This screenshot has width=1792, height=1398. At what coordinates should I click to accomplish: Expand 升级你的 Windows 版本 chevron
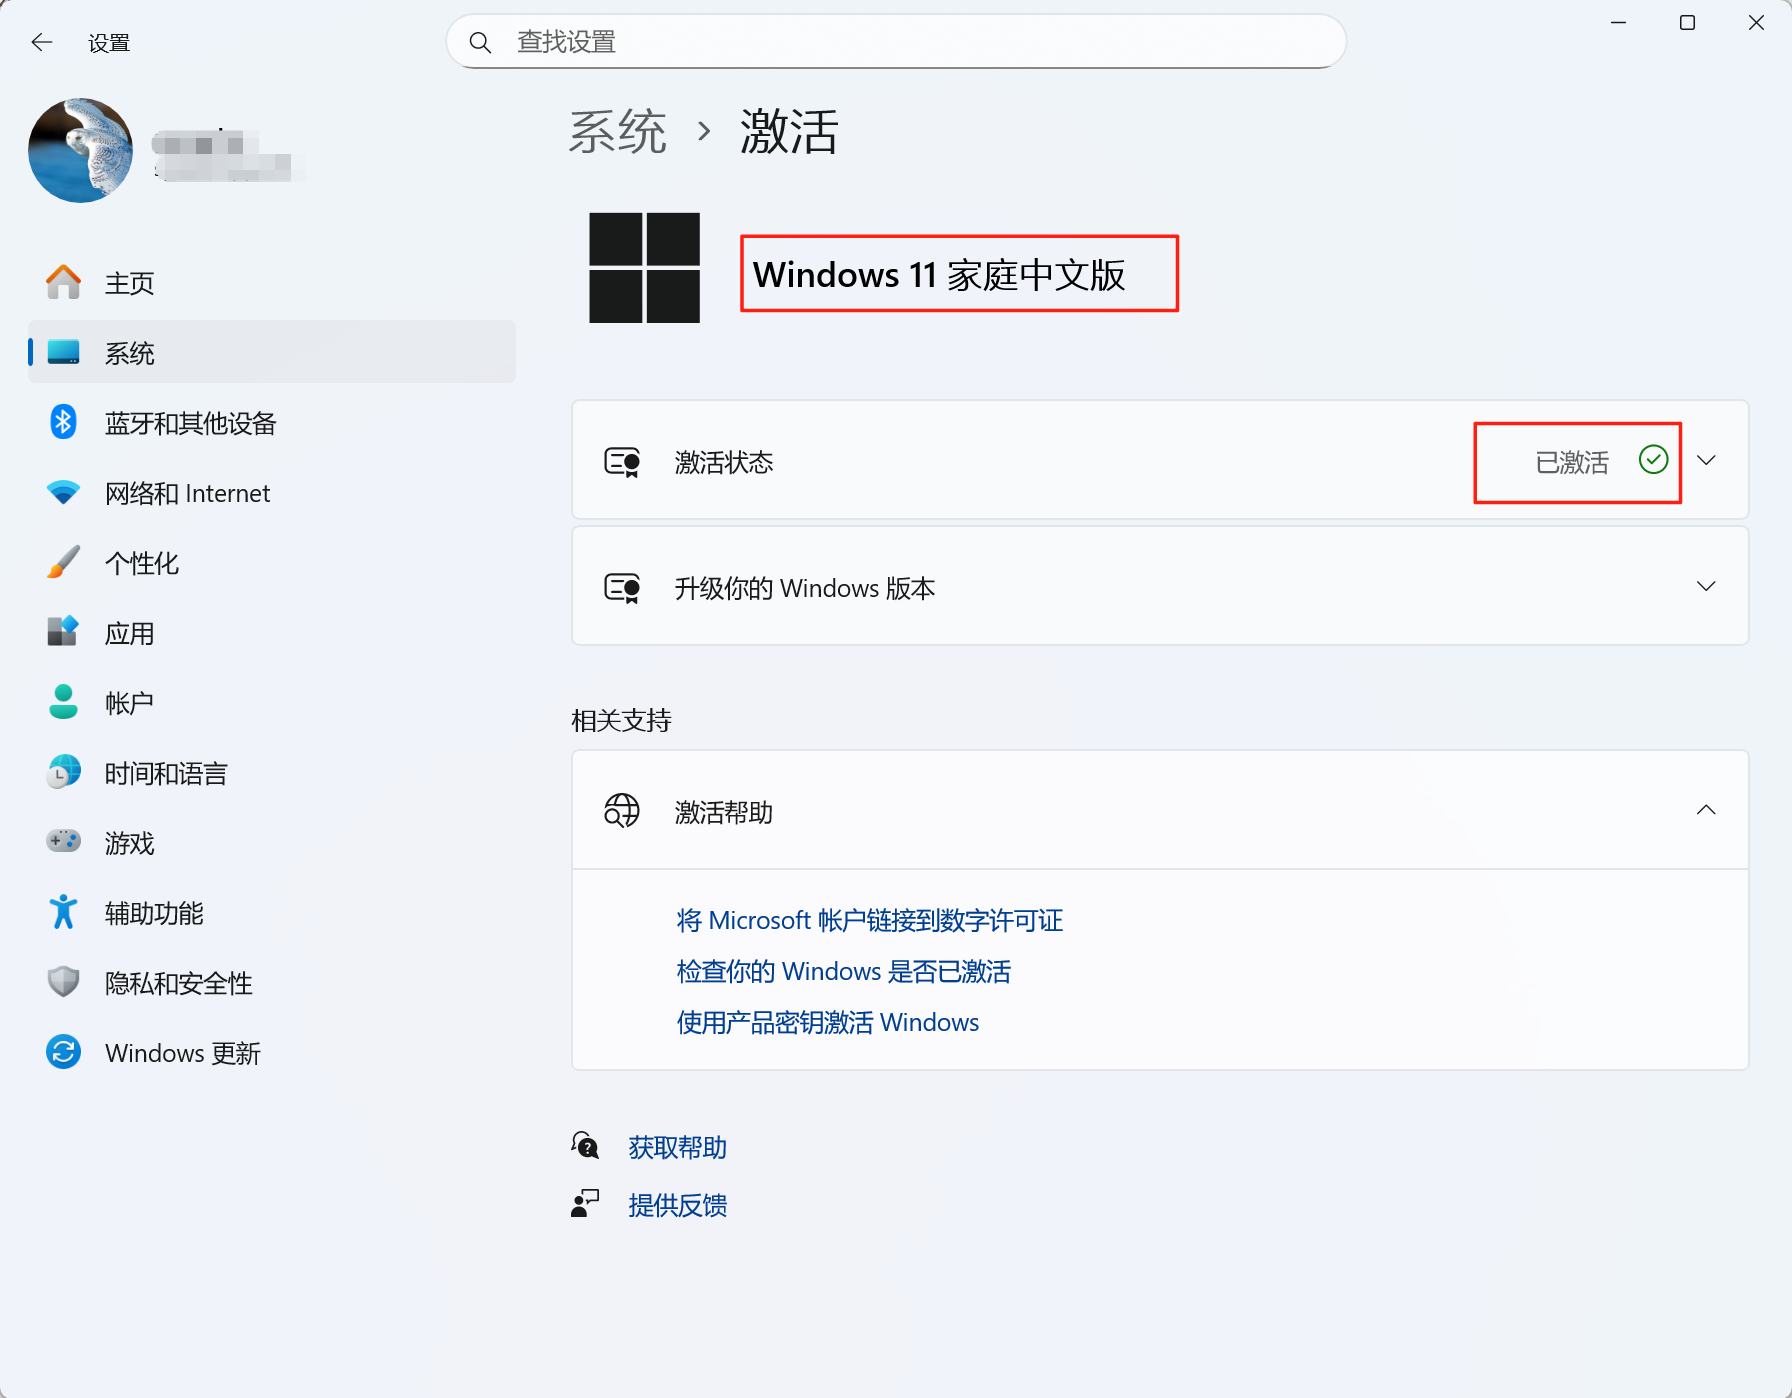[x=1706, y=586]
